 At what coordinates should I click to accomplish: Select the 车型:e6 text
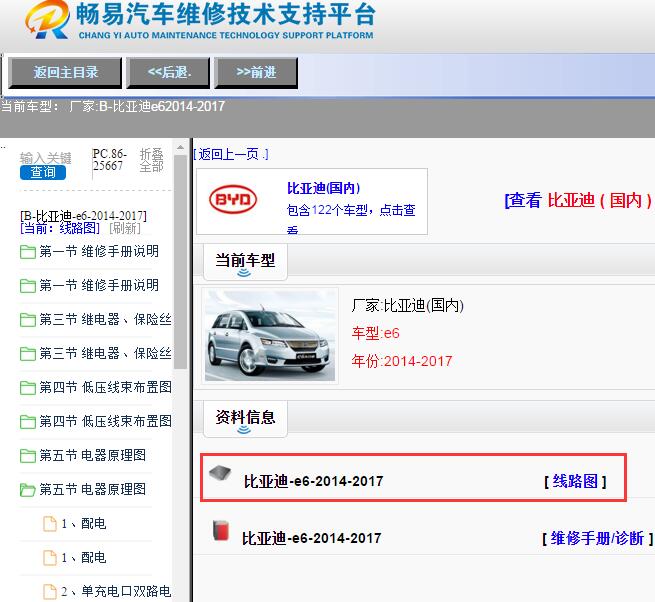click(376, 333)
